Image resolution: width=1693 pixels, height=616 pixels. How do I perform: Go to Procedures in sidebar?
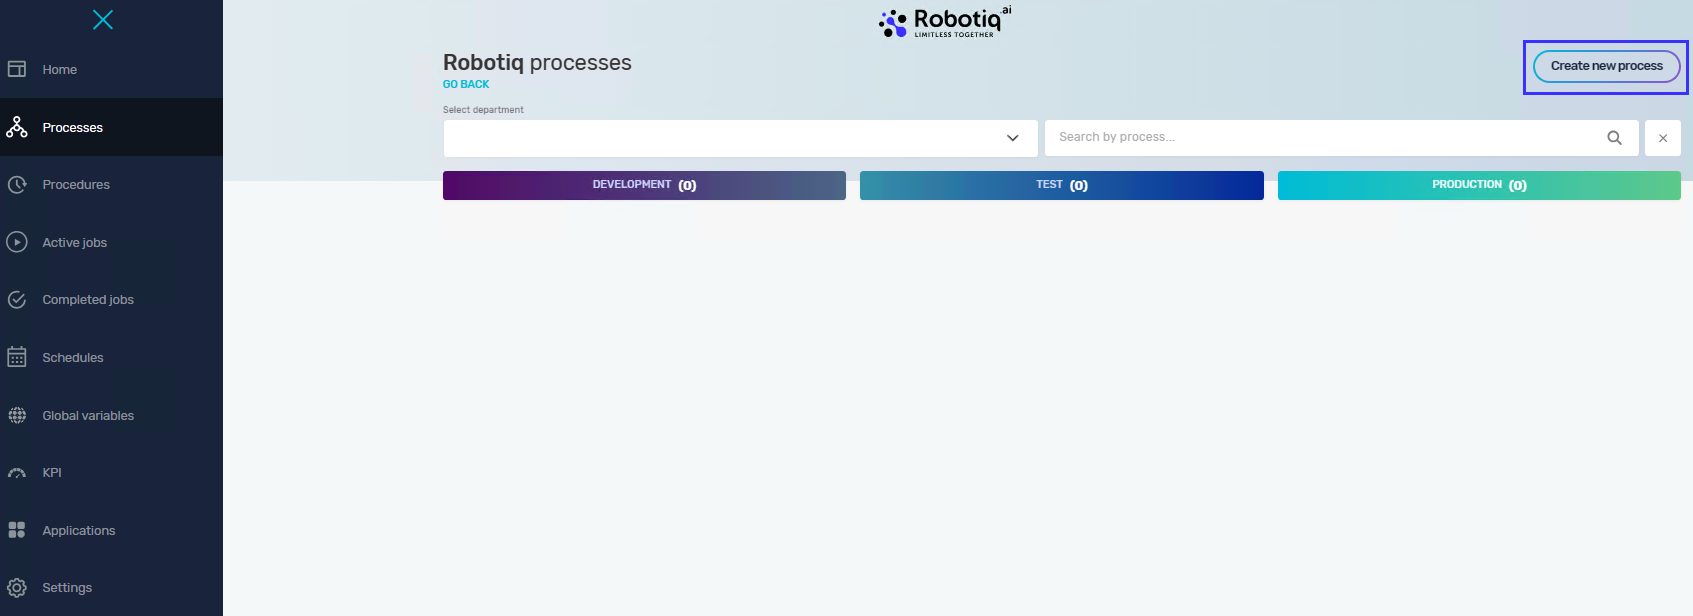pos(111,184)
